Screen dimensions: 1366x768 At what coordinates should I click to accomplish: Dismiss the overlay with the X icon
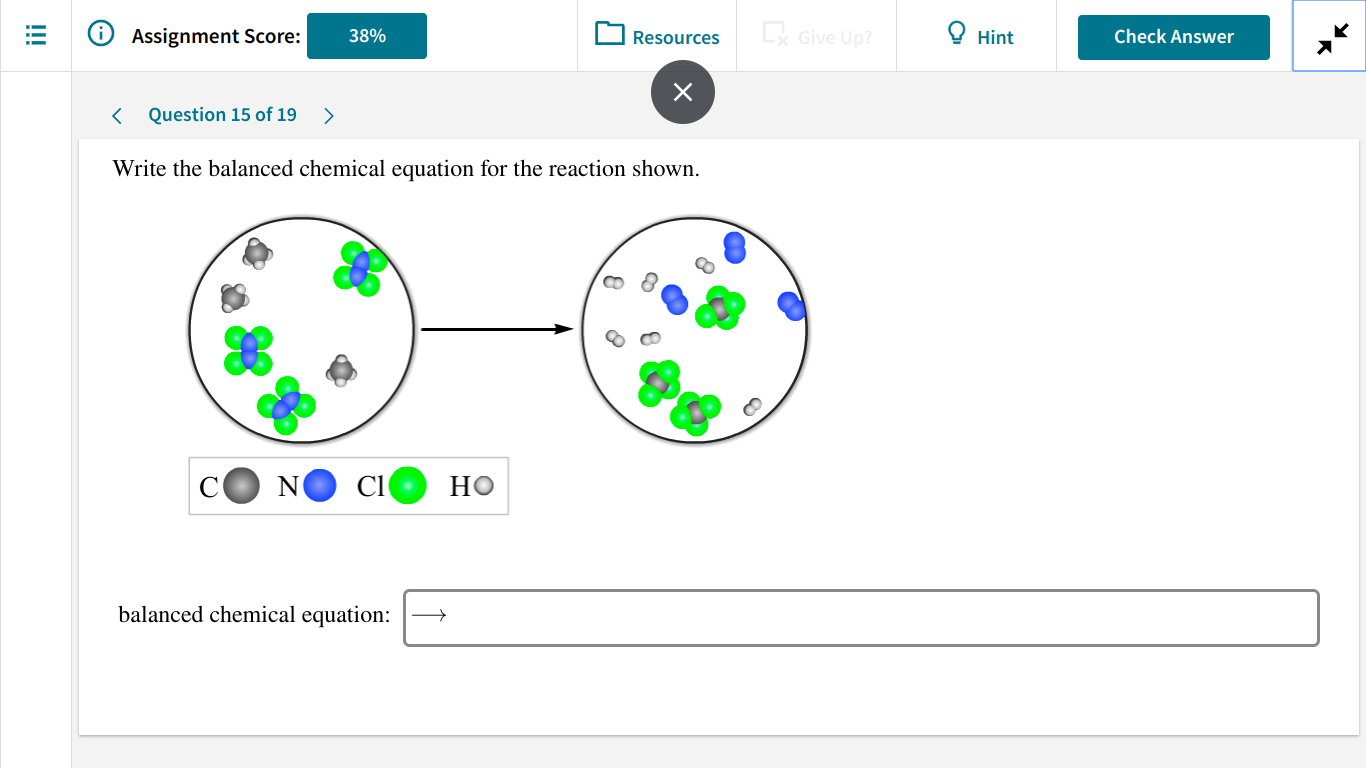click(x=683, y=92)
